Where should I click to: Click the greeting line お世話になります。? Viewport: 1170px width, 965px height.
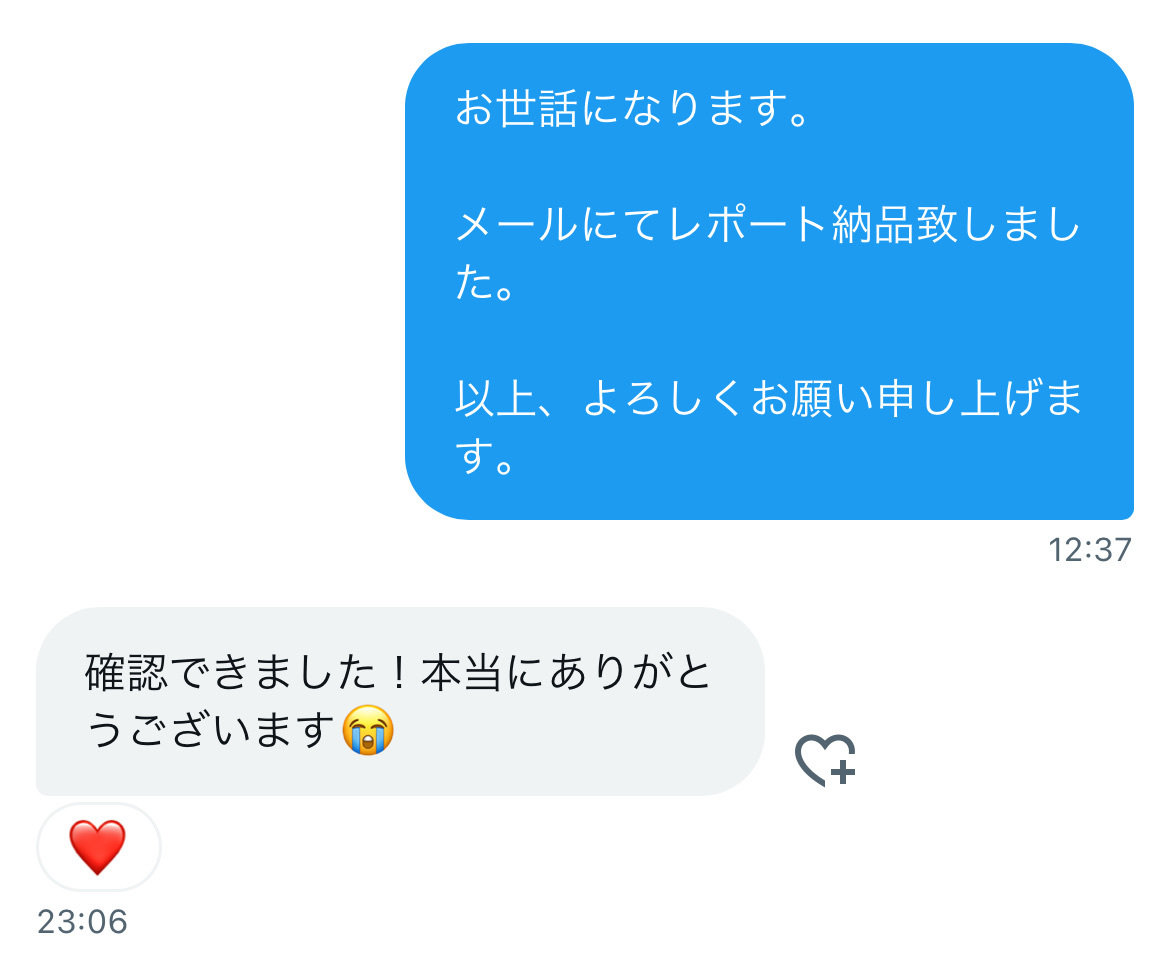pyautogui.click(x=633, y=109)
